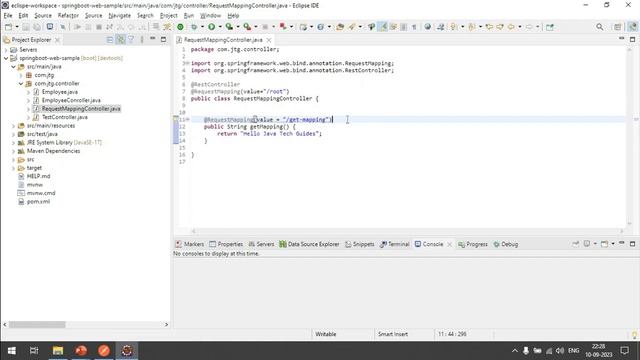Select the Java EE perspective icon

click(632, 27)
